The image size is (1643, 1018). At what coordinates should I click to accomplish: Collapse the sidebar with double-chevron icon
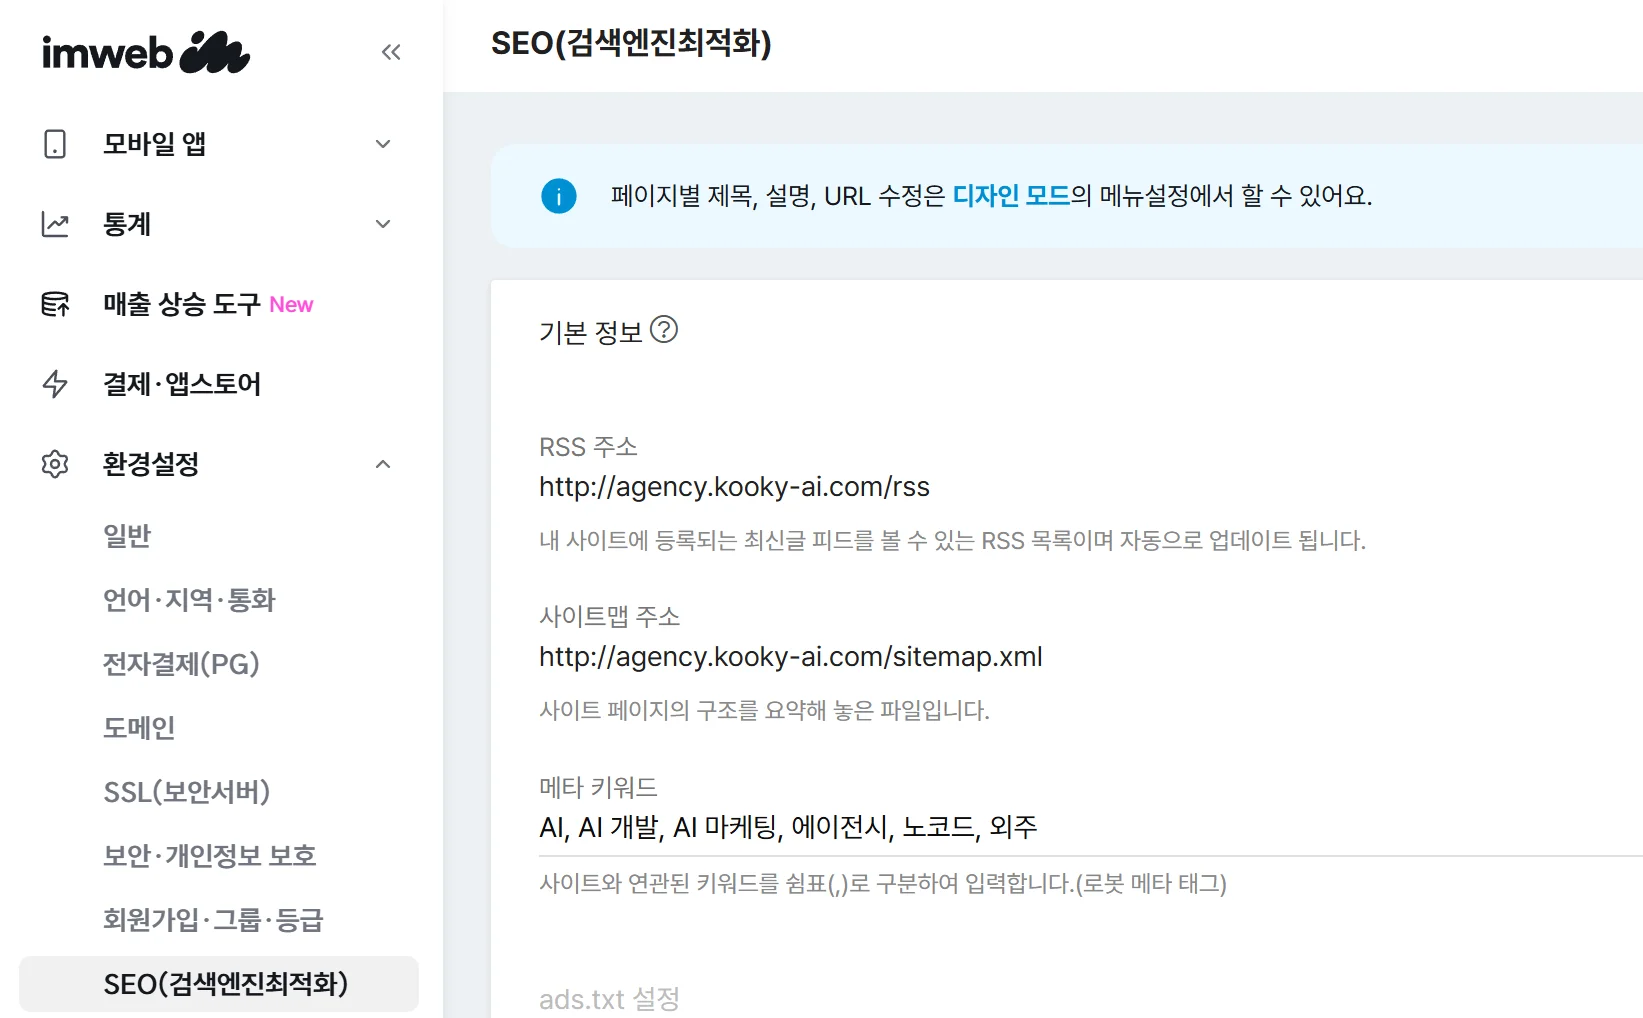(x=391, y=52)
